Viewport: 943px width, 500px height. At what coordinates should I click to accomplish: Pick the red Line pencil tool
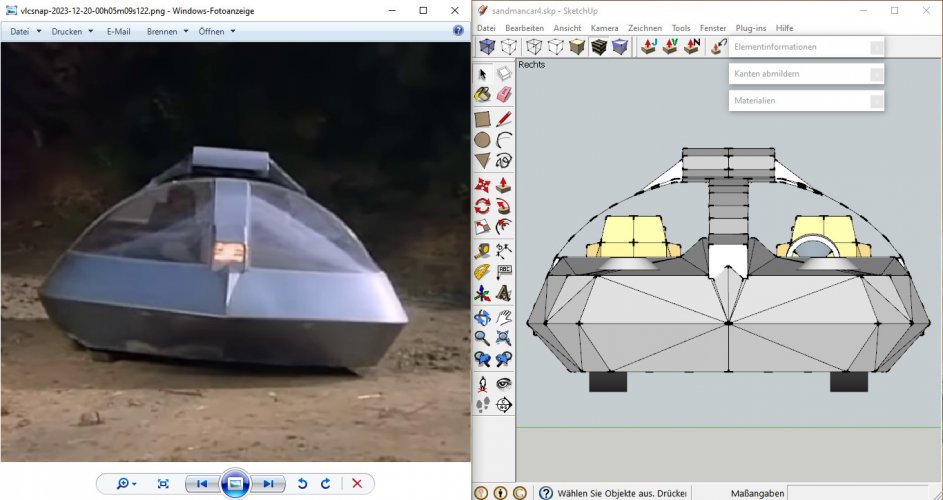click(503, 119)
